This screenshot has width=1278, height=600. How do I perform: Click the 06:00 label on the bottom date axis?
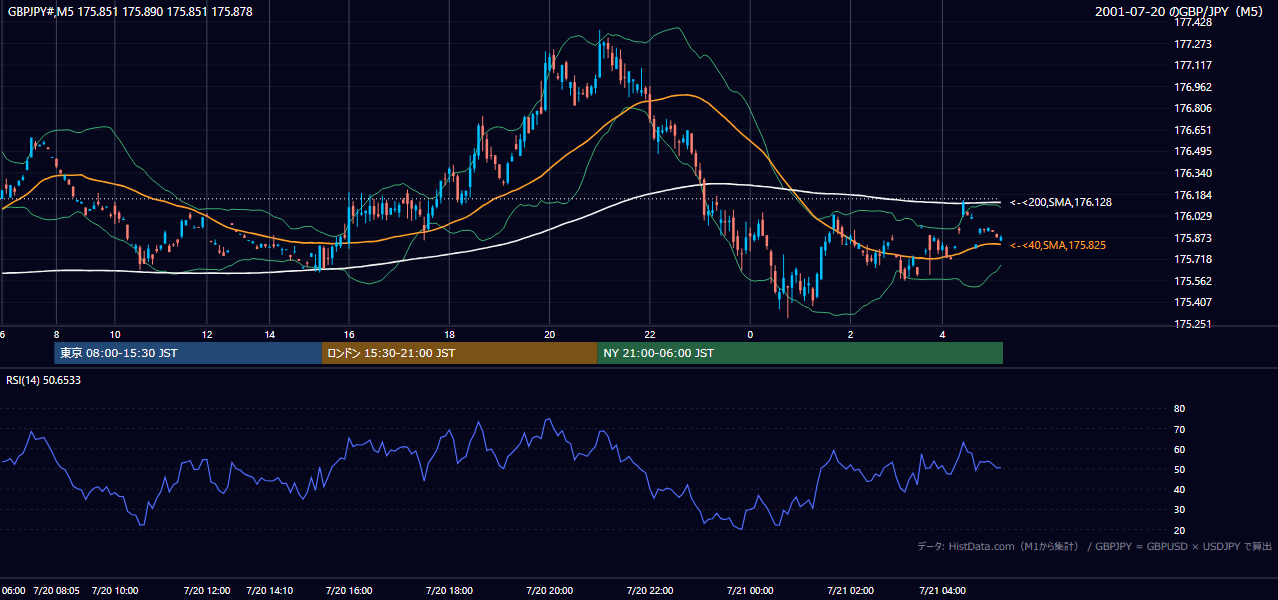coord(13,590)
